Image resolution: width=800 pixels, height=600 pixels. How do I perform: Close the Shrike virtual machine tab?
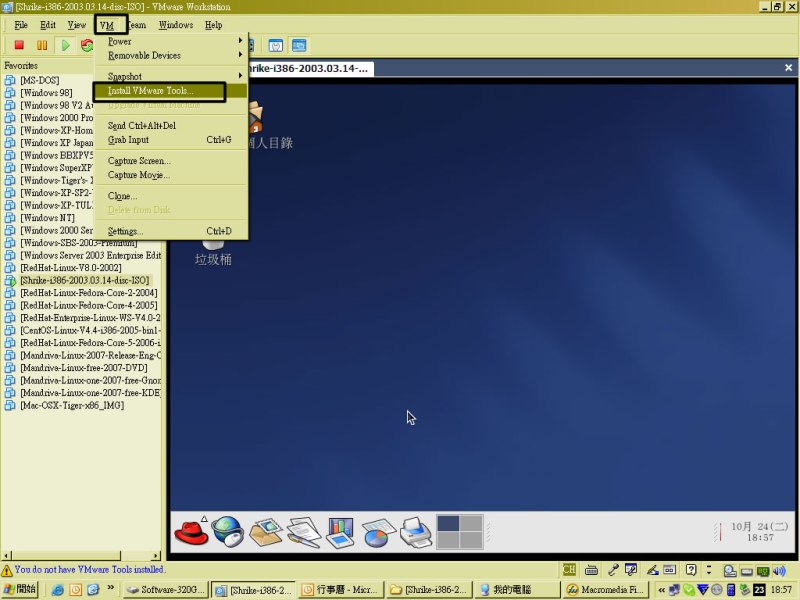pos(788,68)
